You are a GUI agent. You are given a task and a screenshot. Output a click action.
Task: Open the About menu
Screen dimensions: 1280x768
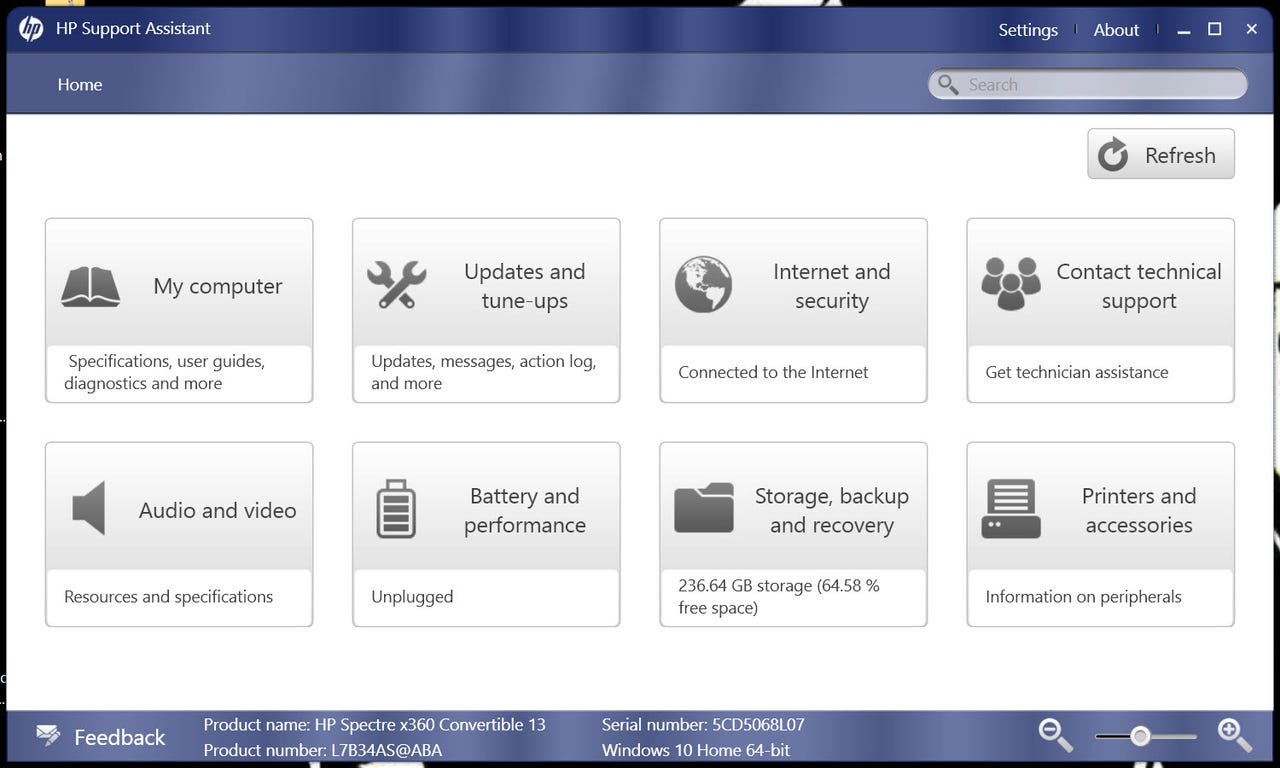[1116, 29]
